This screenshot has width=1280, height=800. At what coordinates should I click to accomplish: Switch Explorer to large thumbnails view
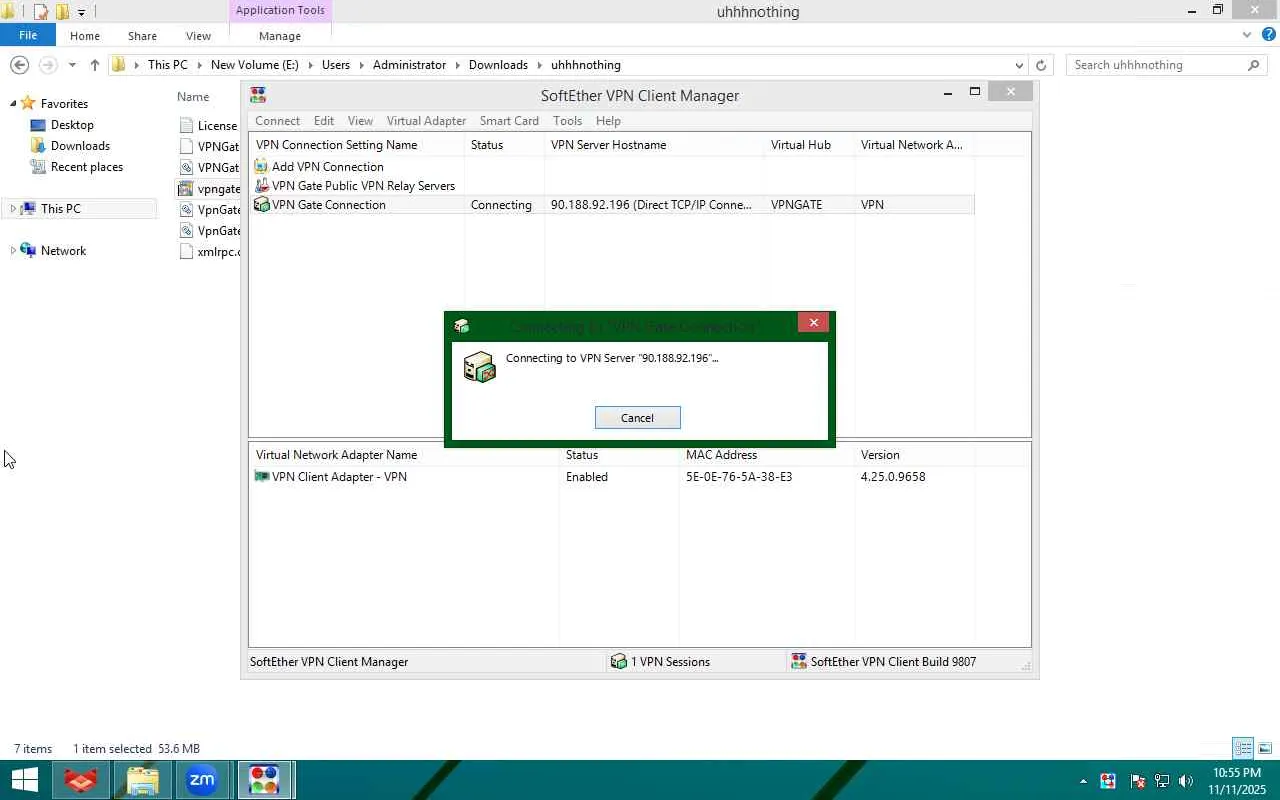[x=1265, y=748]
